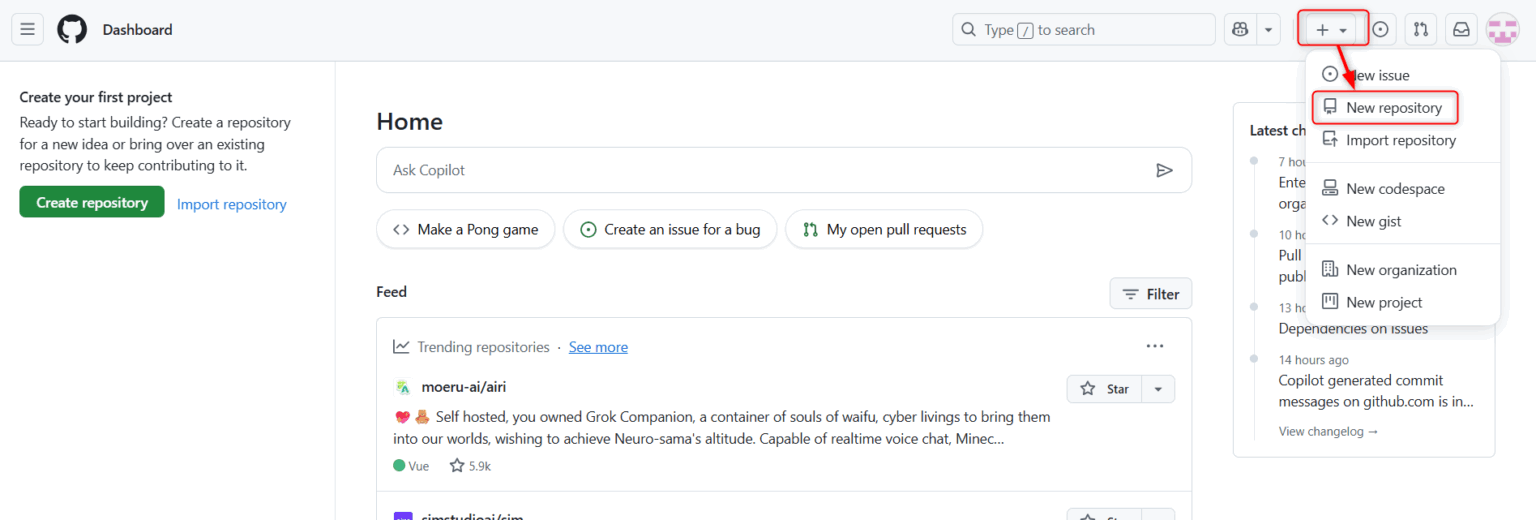1536x520 pixels.
Task: Open the notifications inbox icon
Action: [1461, 30]
